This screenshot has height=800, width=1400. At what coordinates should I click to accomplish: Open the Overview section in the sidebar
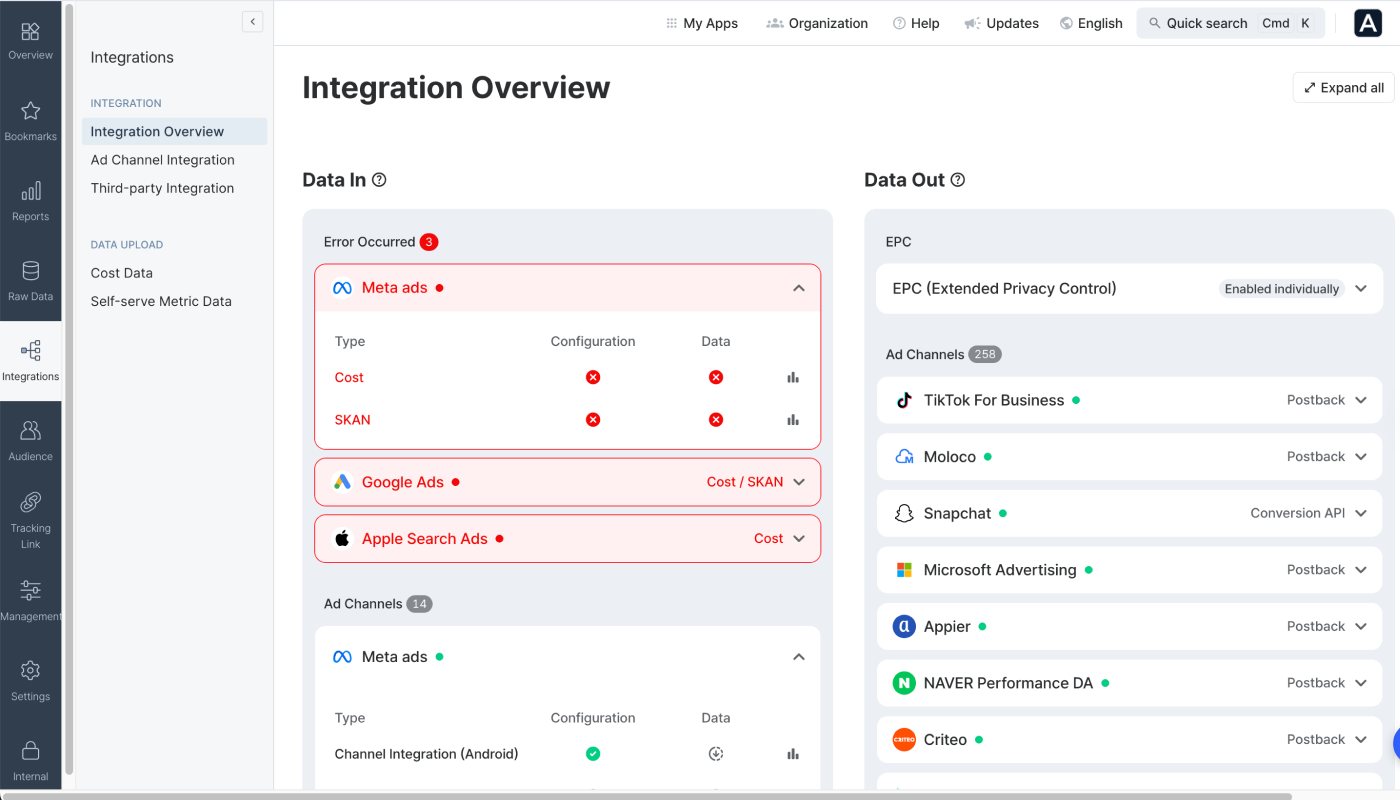click(30, 41)
